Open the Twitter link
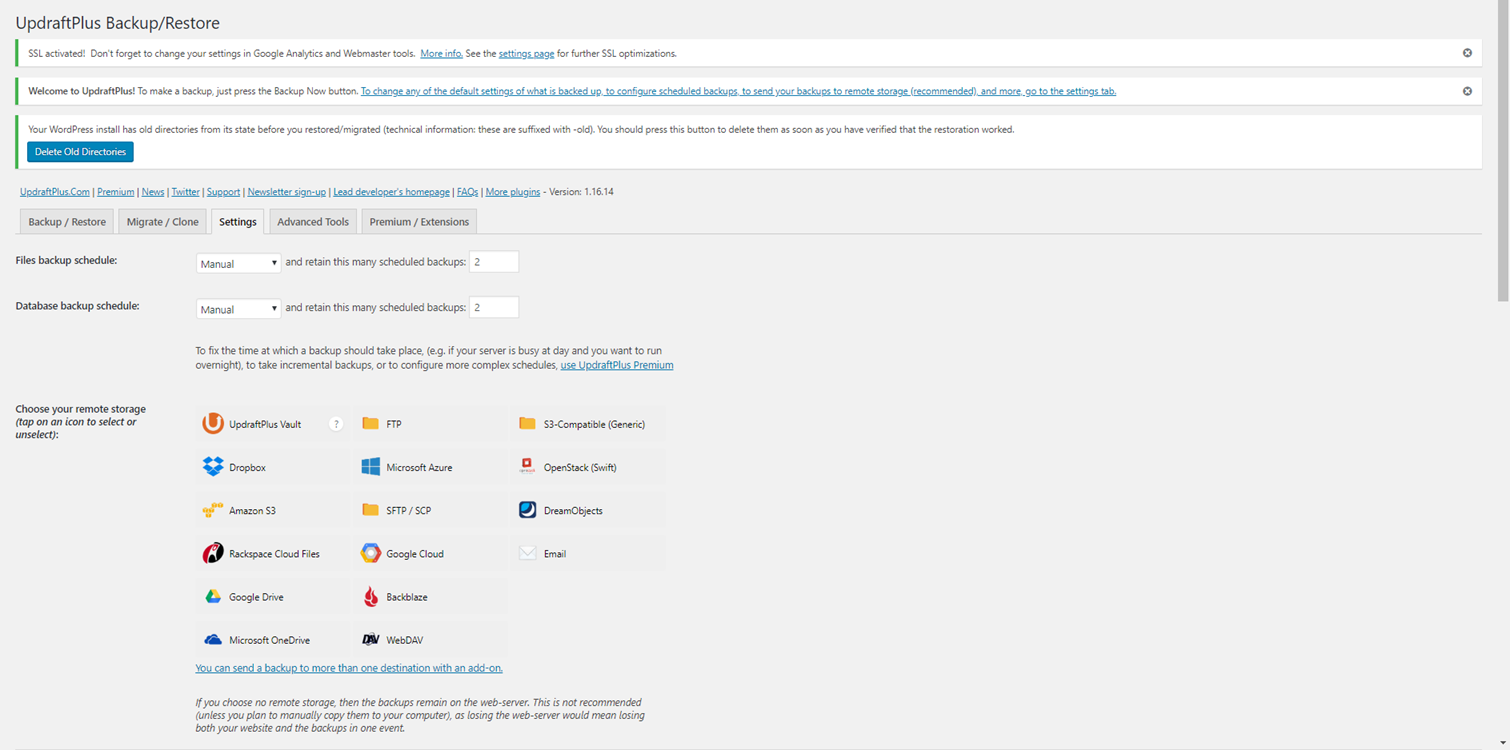 pyautogui.click(x=185, y=192)
